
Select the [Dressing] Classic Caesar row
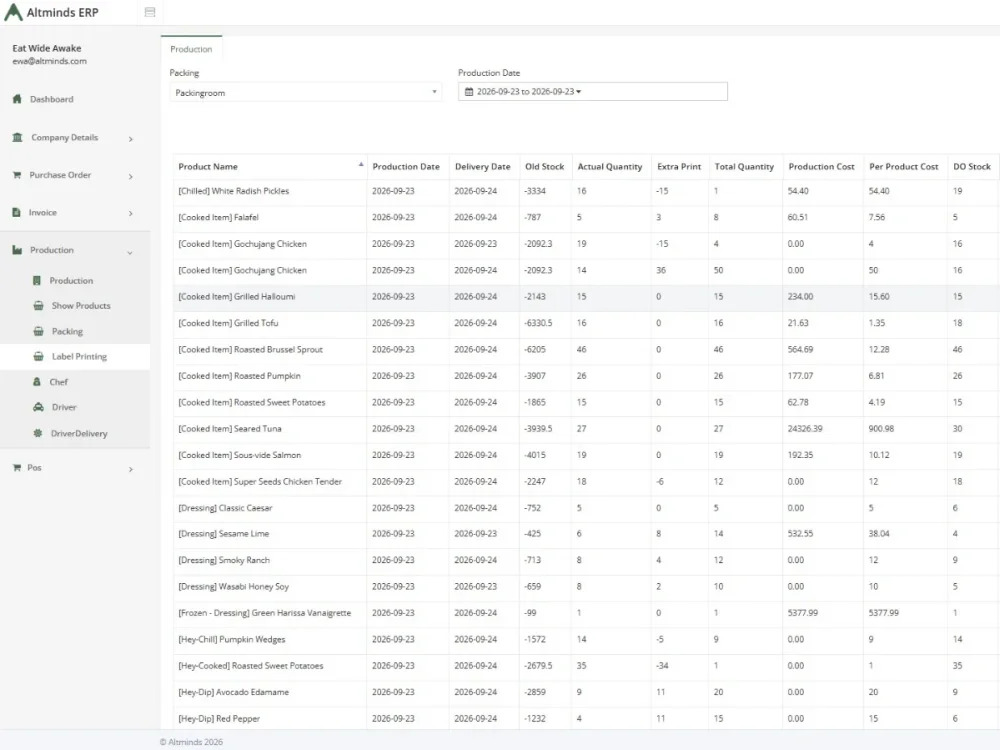(585, 508)
